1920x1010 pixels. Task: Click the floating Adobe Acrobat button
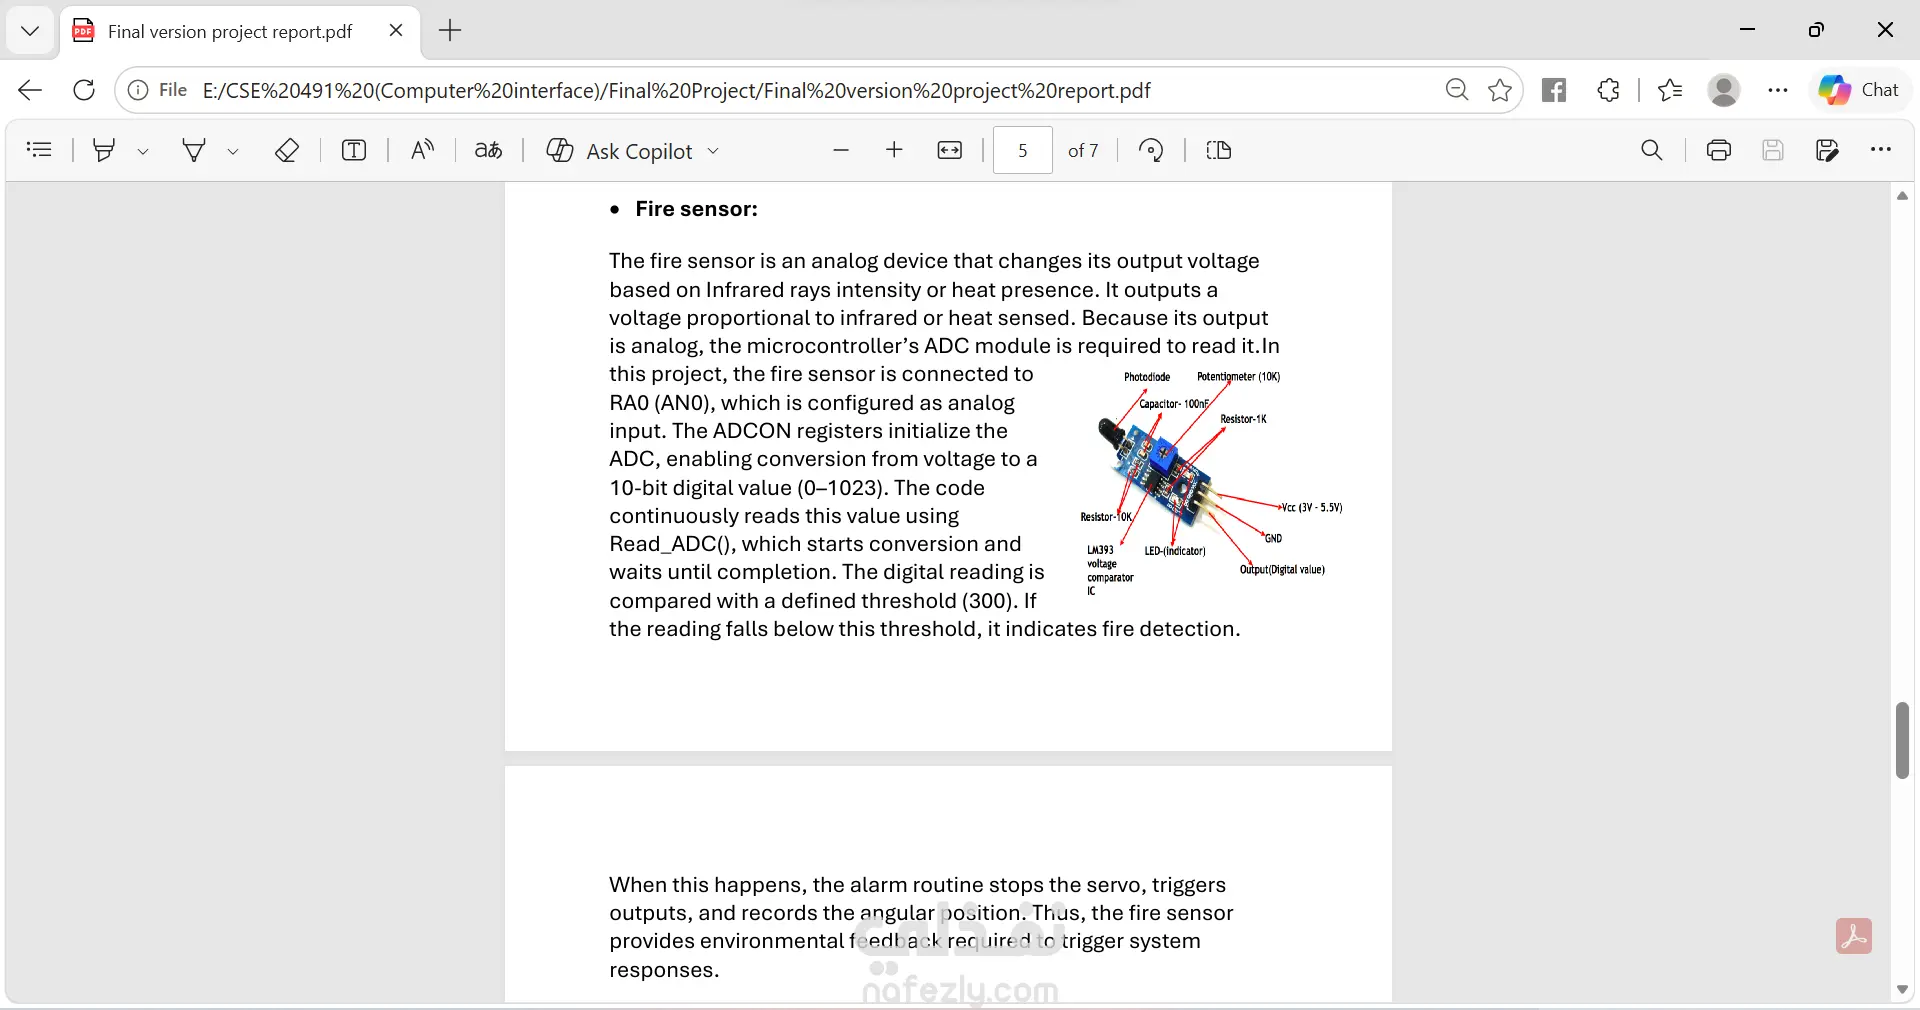click(1854, 936)
